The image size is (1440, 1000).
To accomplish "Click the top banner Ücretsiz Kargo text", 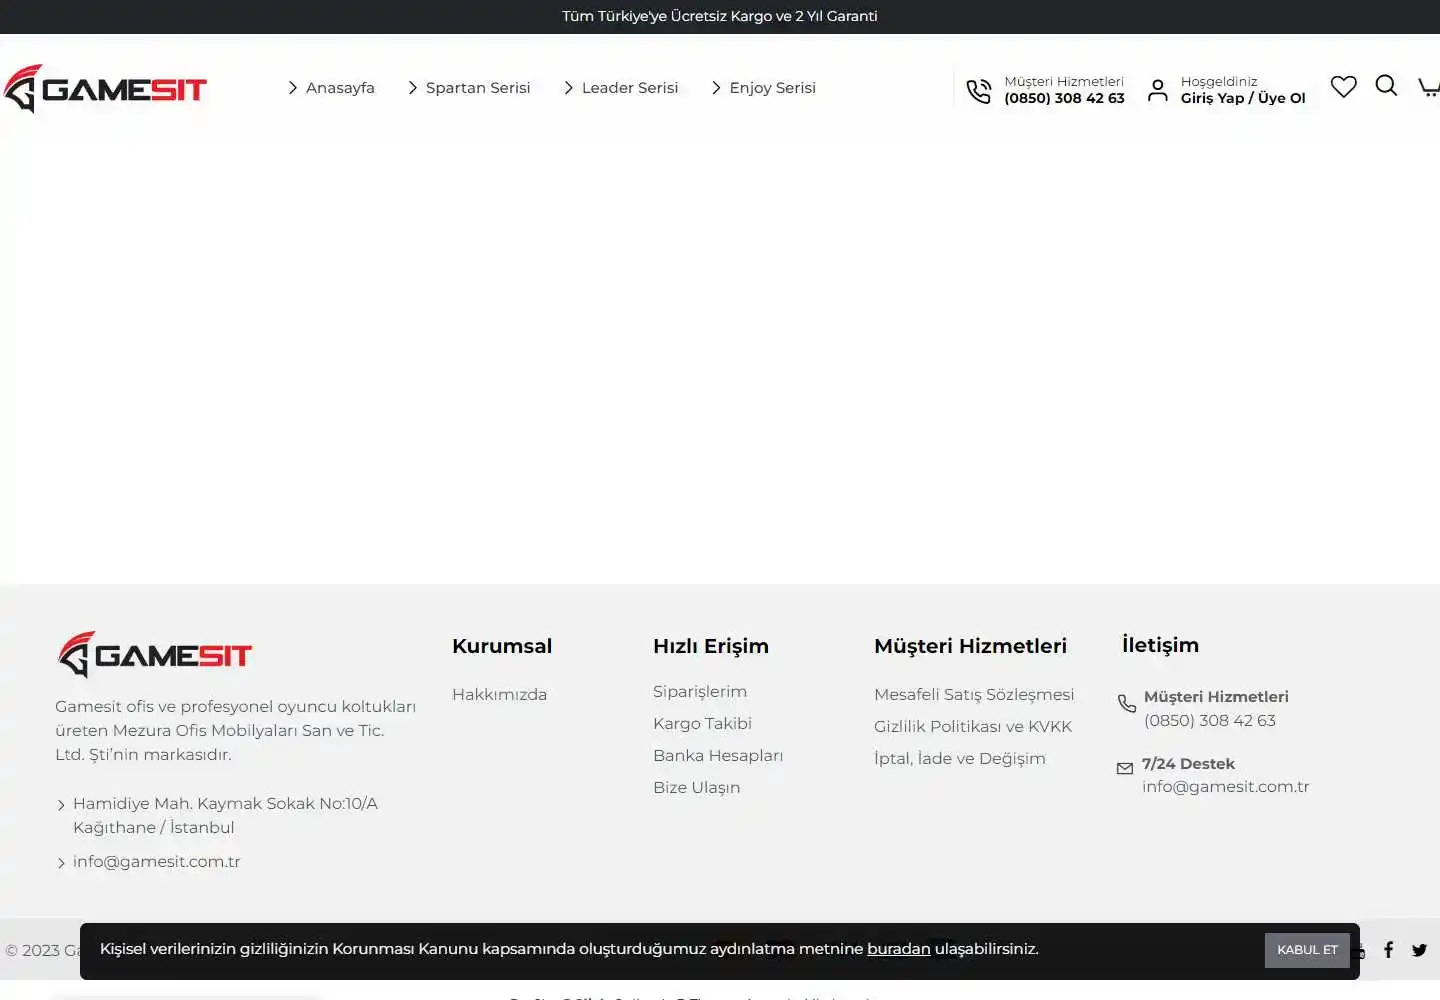I will pos(720,16).
